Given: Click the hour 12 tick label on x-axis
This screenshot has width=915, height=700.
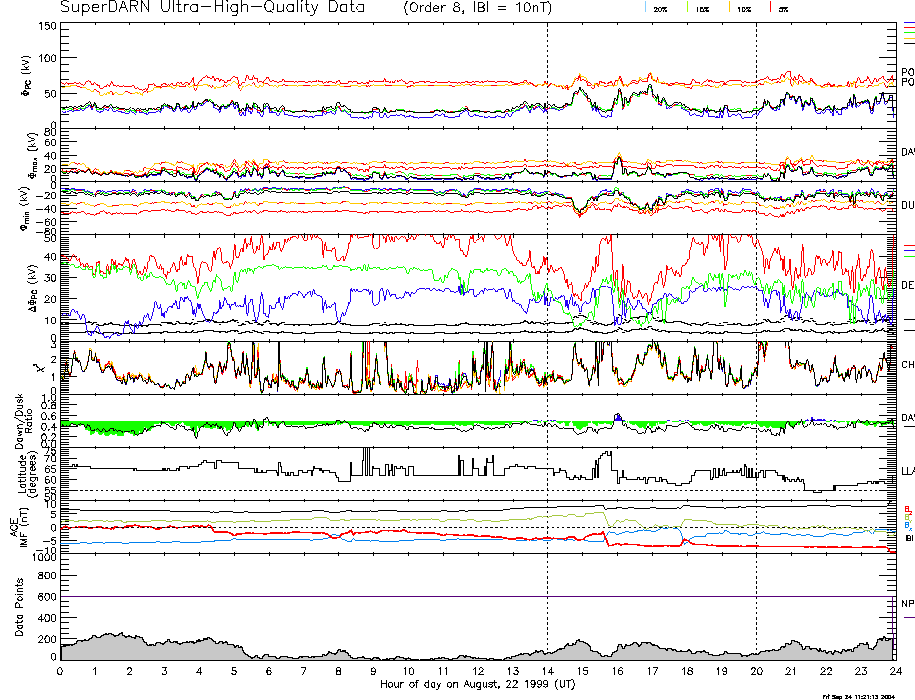Looking at the screenshot, I should click(477, 670).
